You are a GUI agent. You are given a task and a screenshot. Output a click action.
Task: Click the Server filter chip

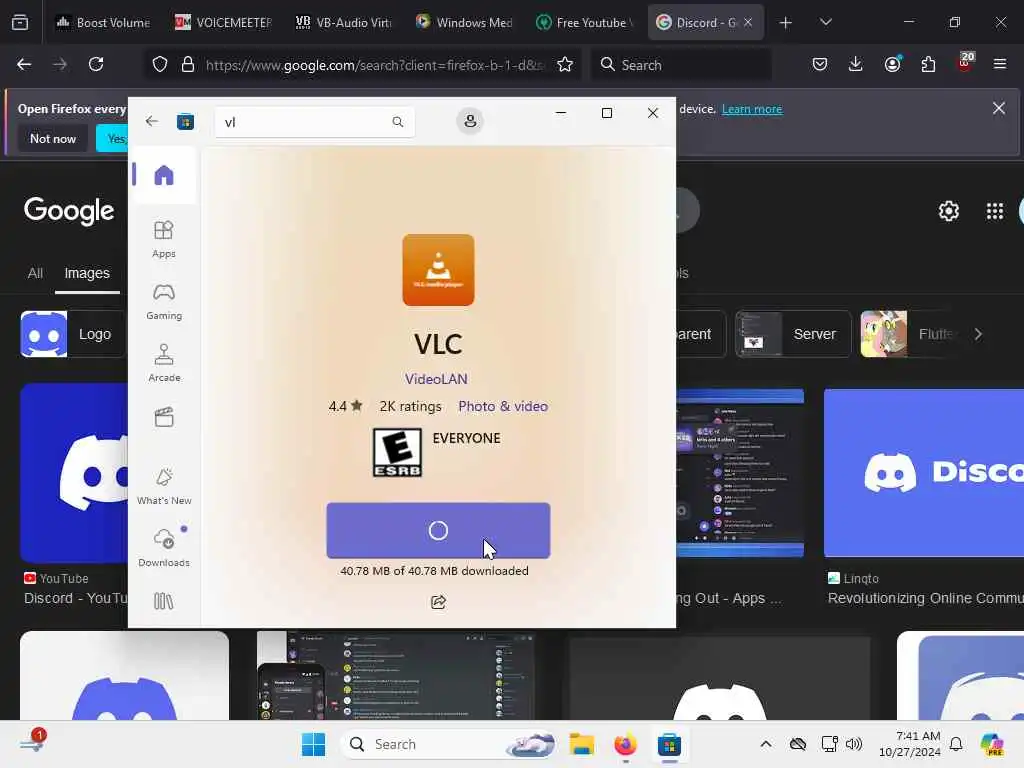coord(793,334)
